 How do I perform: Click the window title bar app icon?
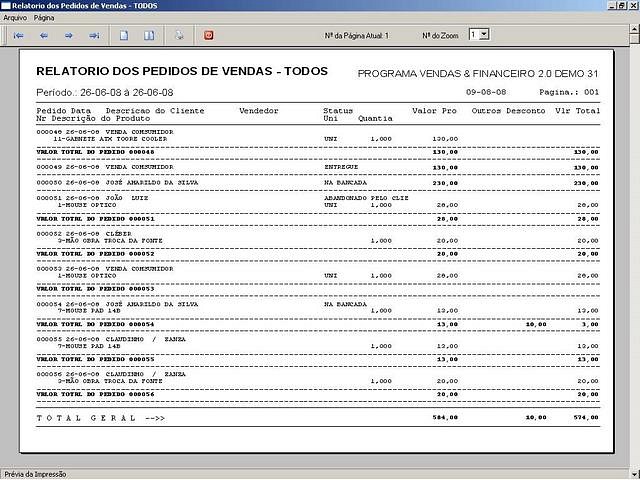[7, 6]
